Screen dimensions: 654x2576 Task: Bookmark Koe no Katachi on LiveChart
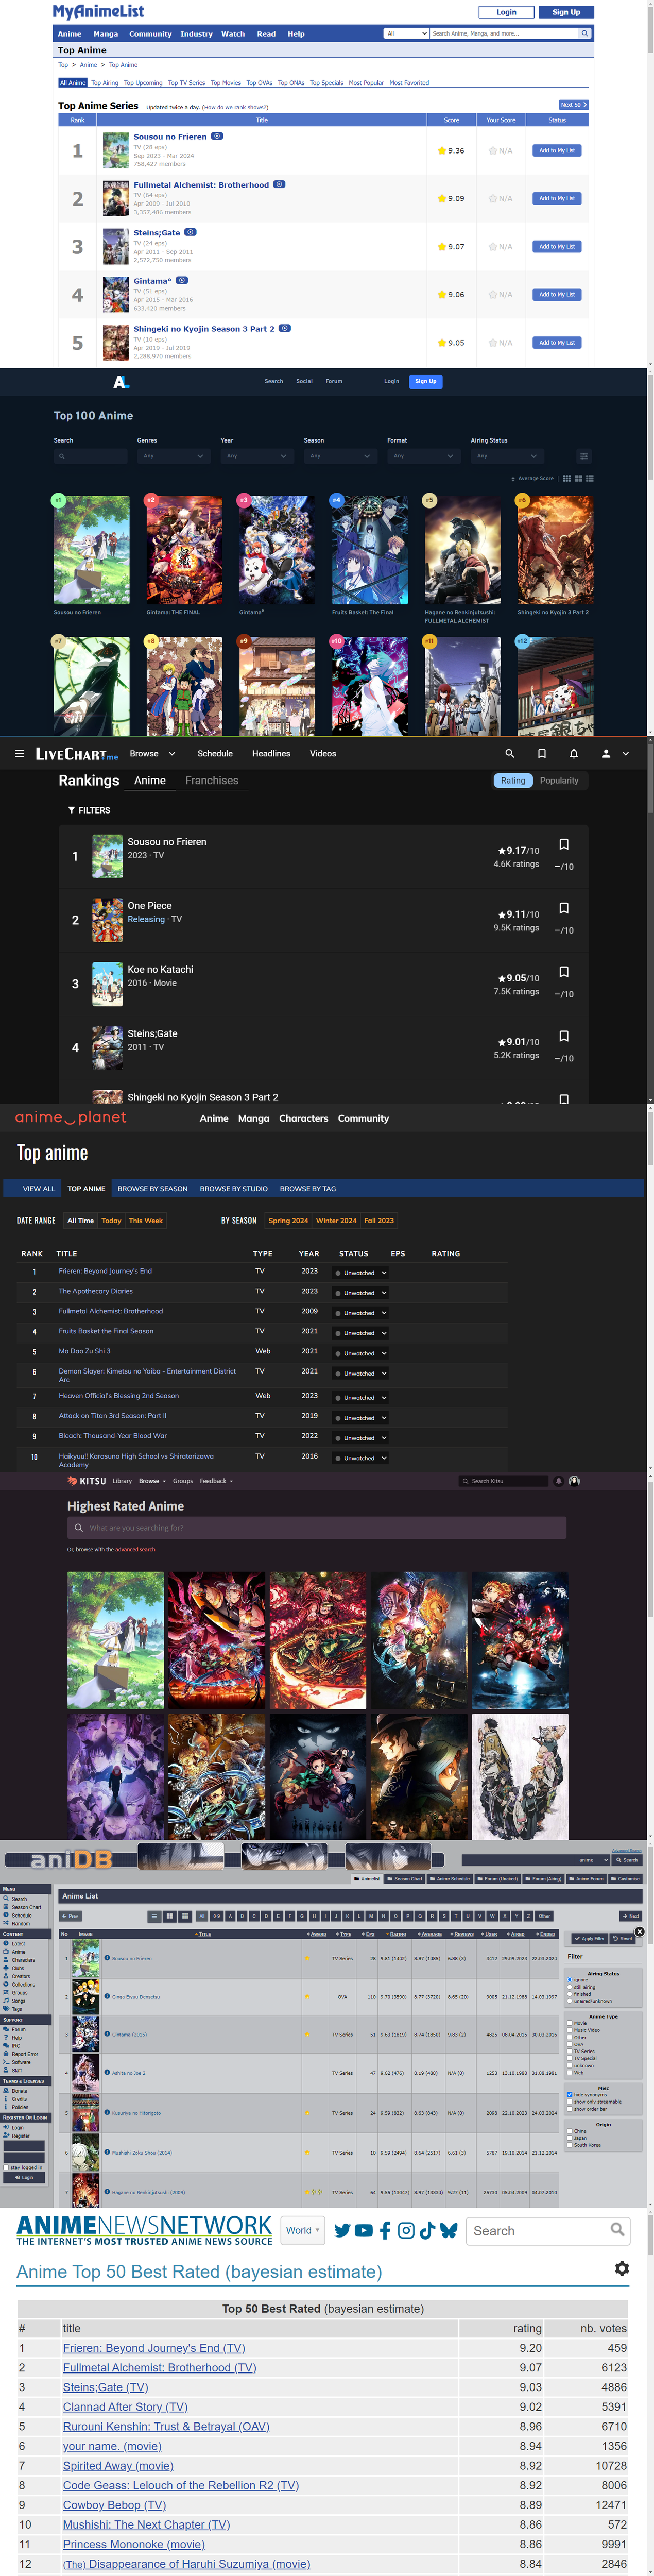(564, 972)
